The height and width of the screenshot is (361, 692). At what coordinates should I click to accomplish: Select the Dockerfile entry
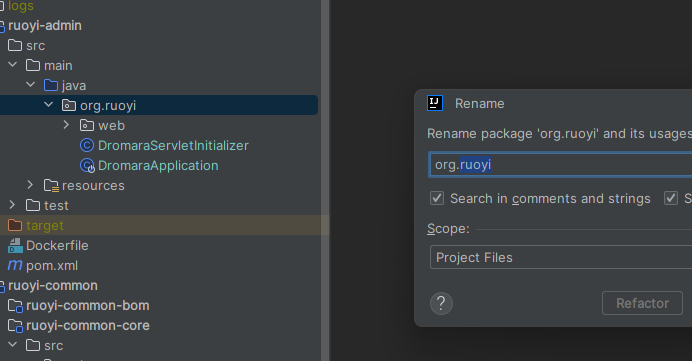point(57,245)
